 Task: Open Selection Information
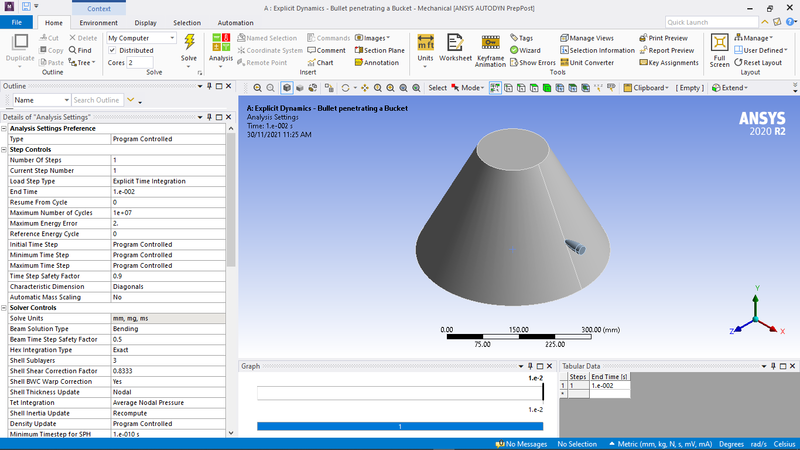(597, 50)
